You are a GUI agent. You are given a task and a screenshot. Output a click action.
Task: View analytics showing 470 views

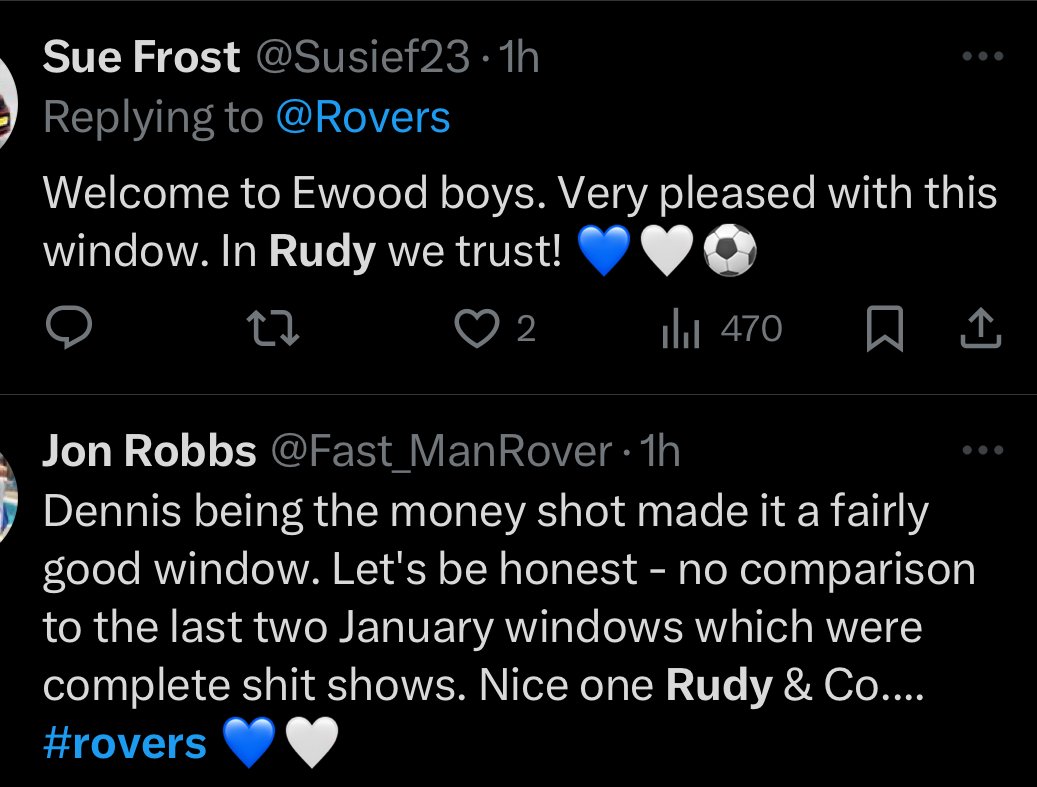click(722, 329)
